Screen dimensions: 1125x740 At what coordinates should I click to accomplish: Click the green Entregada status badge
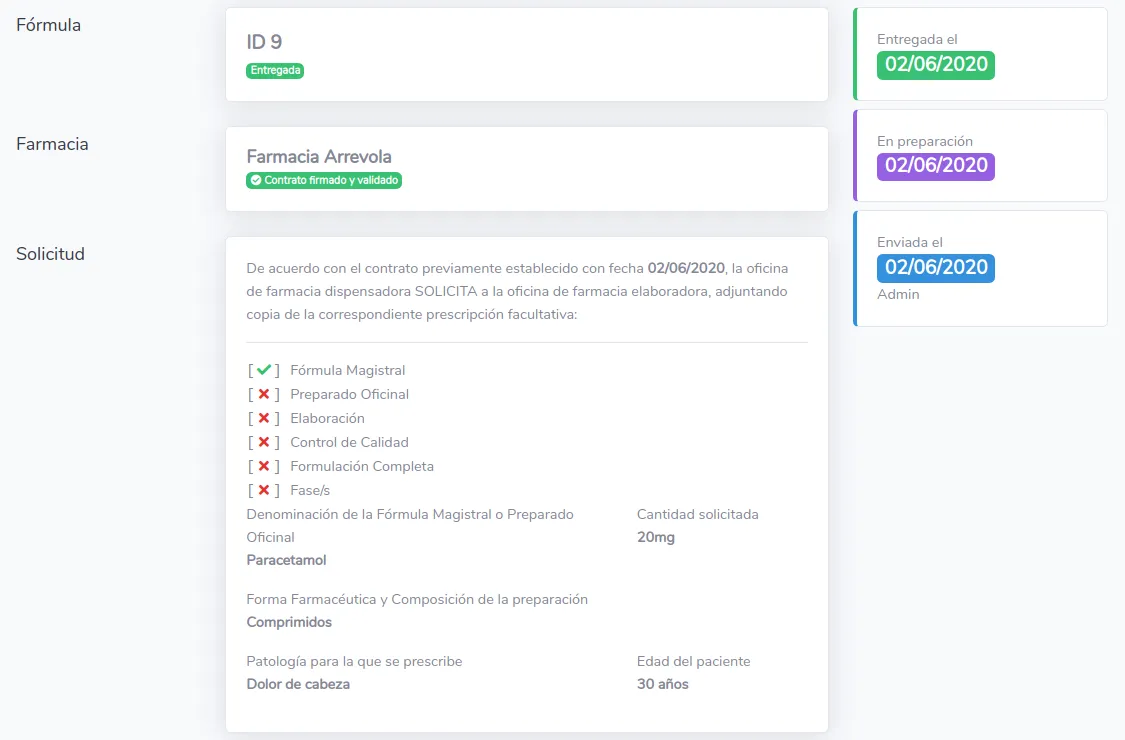click(275, 70)
